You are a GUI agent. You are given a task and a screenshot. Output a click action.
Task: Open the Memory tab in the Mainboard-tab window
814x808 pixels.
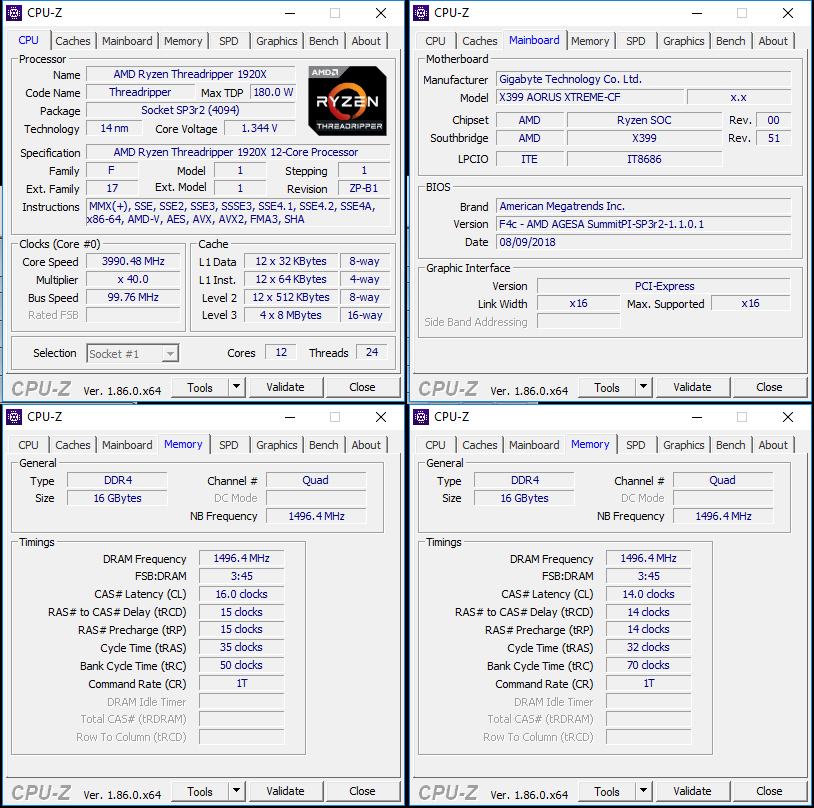click(590, 41)
